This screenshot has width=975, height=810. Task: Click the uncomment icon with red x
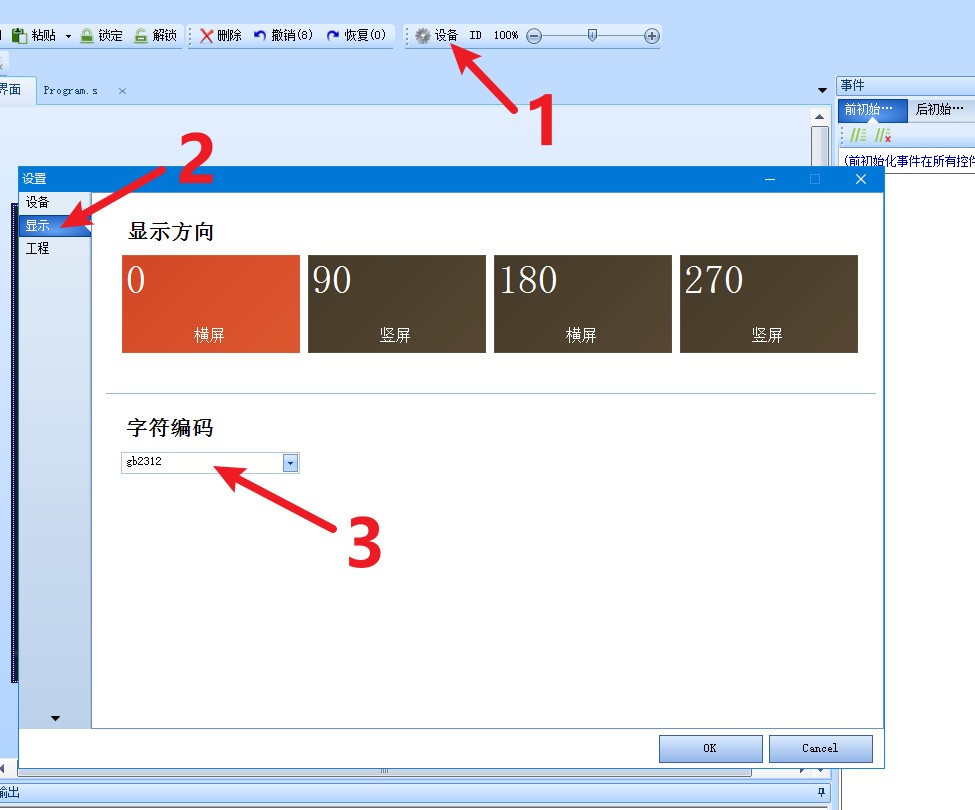(x=883, y=135)
